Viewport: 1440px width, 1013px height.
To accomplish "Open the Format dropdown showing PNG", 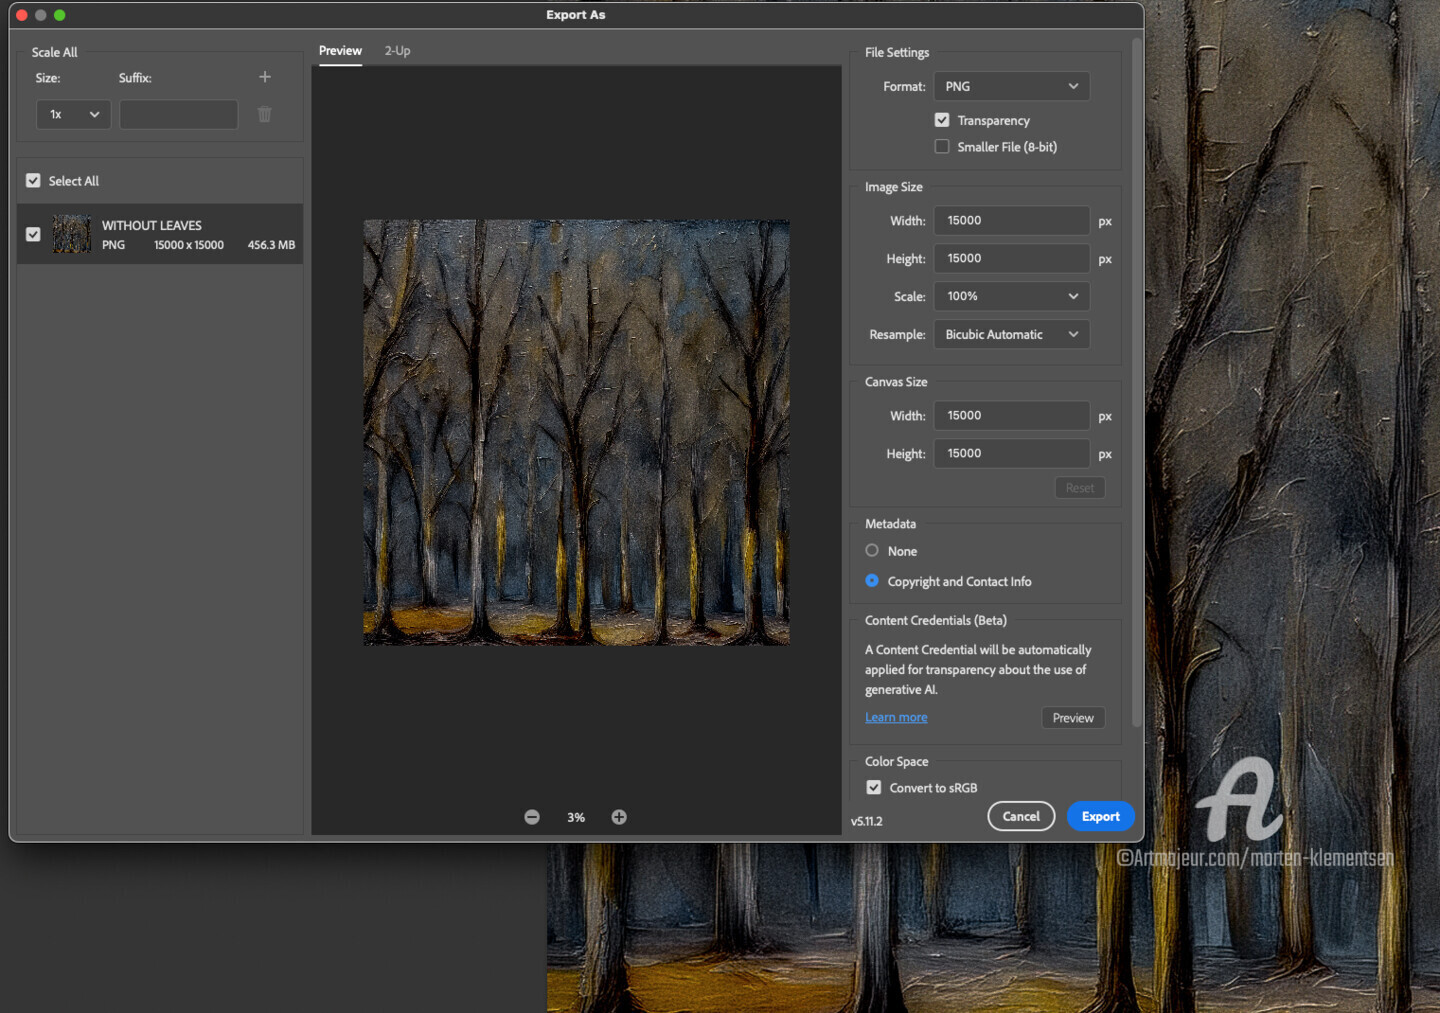I will 1011,87.
